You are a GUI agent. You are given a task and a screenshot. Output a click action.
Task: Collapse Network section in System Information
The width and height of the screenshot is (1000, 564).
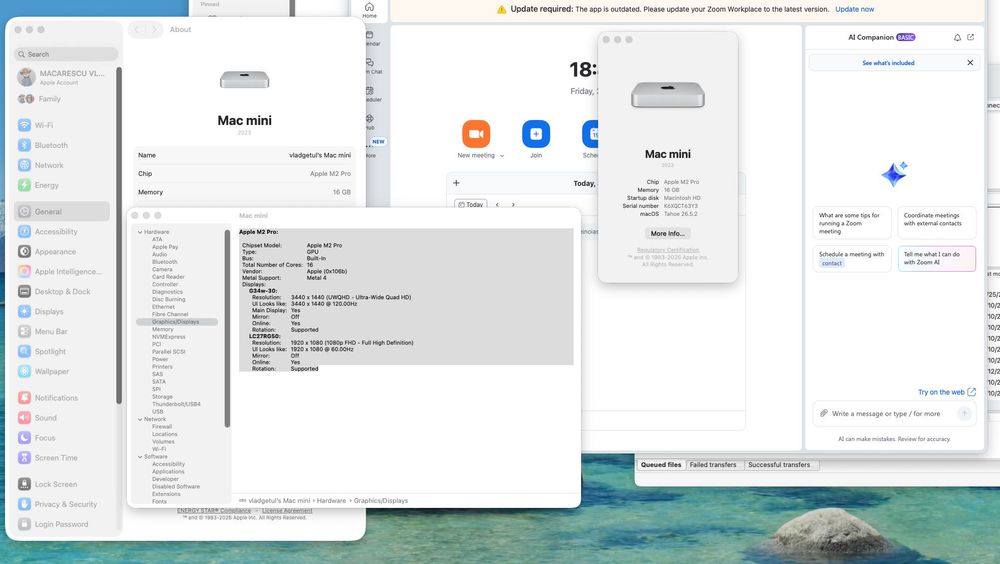pyautogui.click(x=140, y=419)
